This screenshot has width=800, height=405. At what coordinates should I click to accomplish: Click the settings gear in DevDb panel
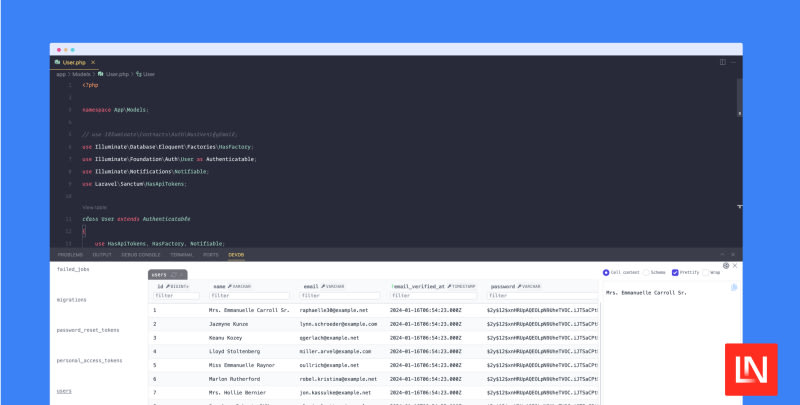pos(724,266)
